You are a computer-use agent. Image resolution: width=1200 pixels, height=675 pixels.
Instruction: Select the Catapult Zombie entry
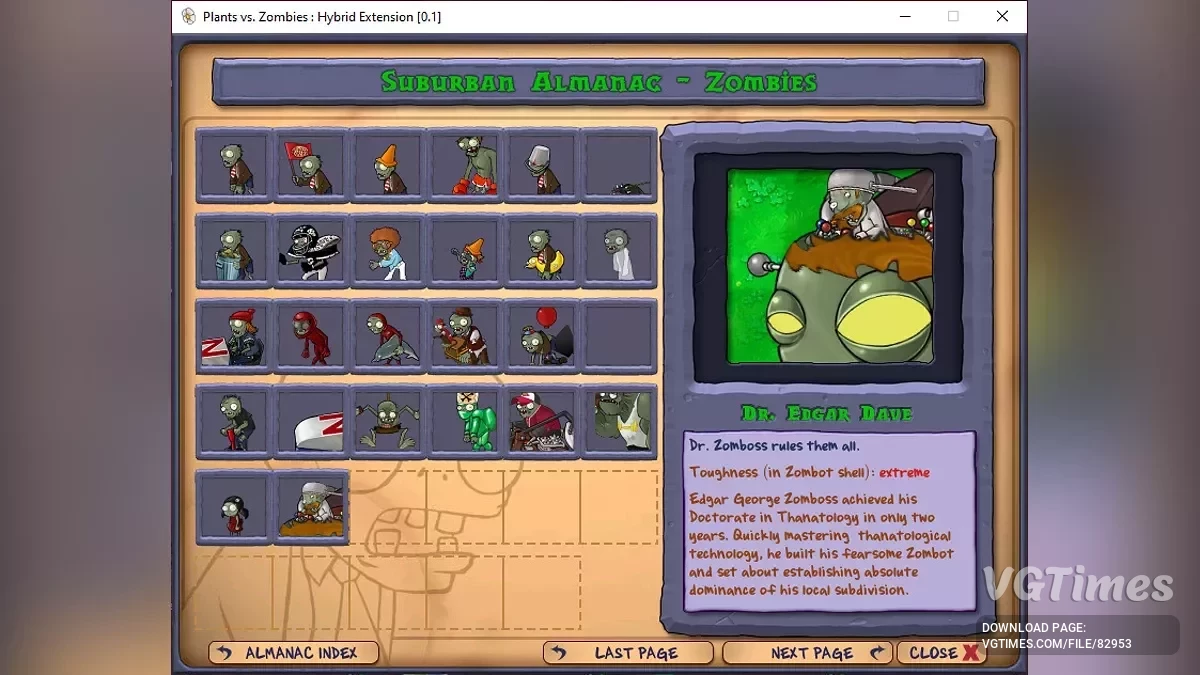pyautogui.click(x=542, y=422)
